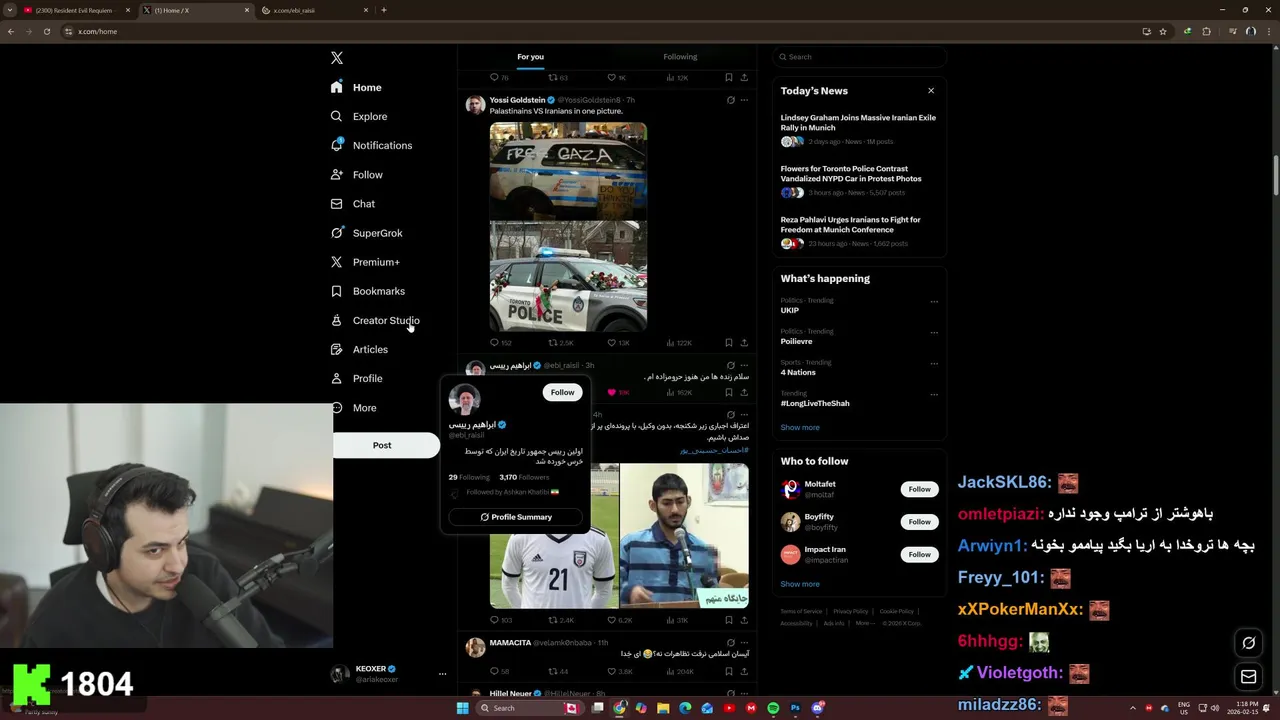Image resolution: width=1280 pixels, height=720 pixels.
Task: Open the #LongLiveTheShah trend
Action: click(815, 403)
